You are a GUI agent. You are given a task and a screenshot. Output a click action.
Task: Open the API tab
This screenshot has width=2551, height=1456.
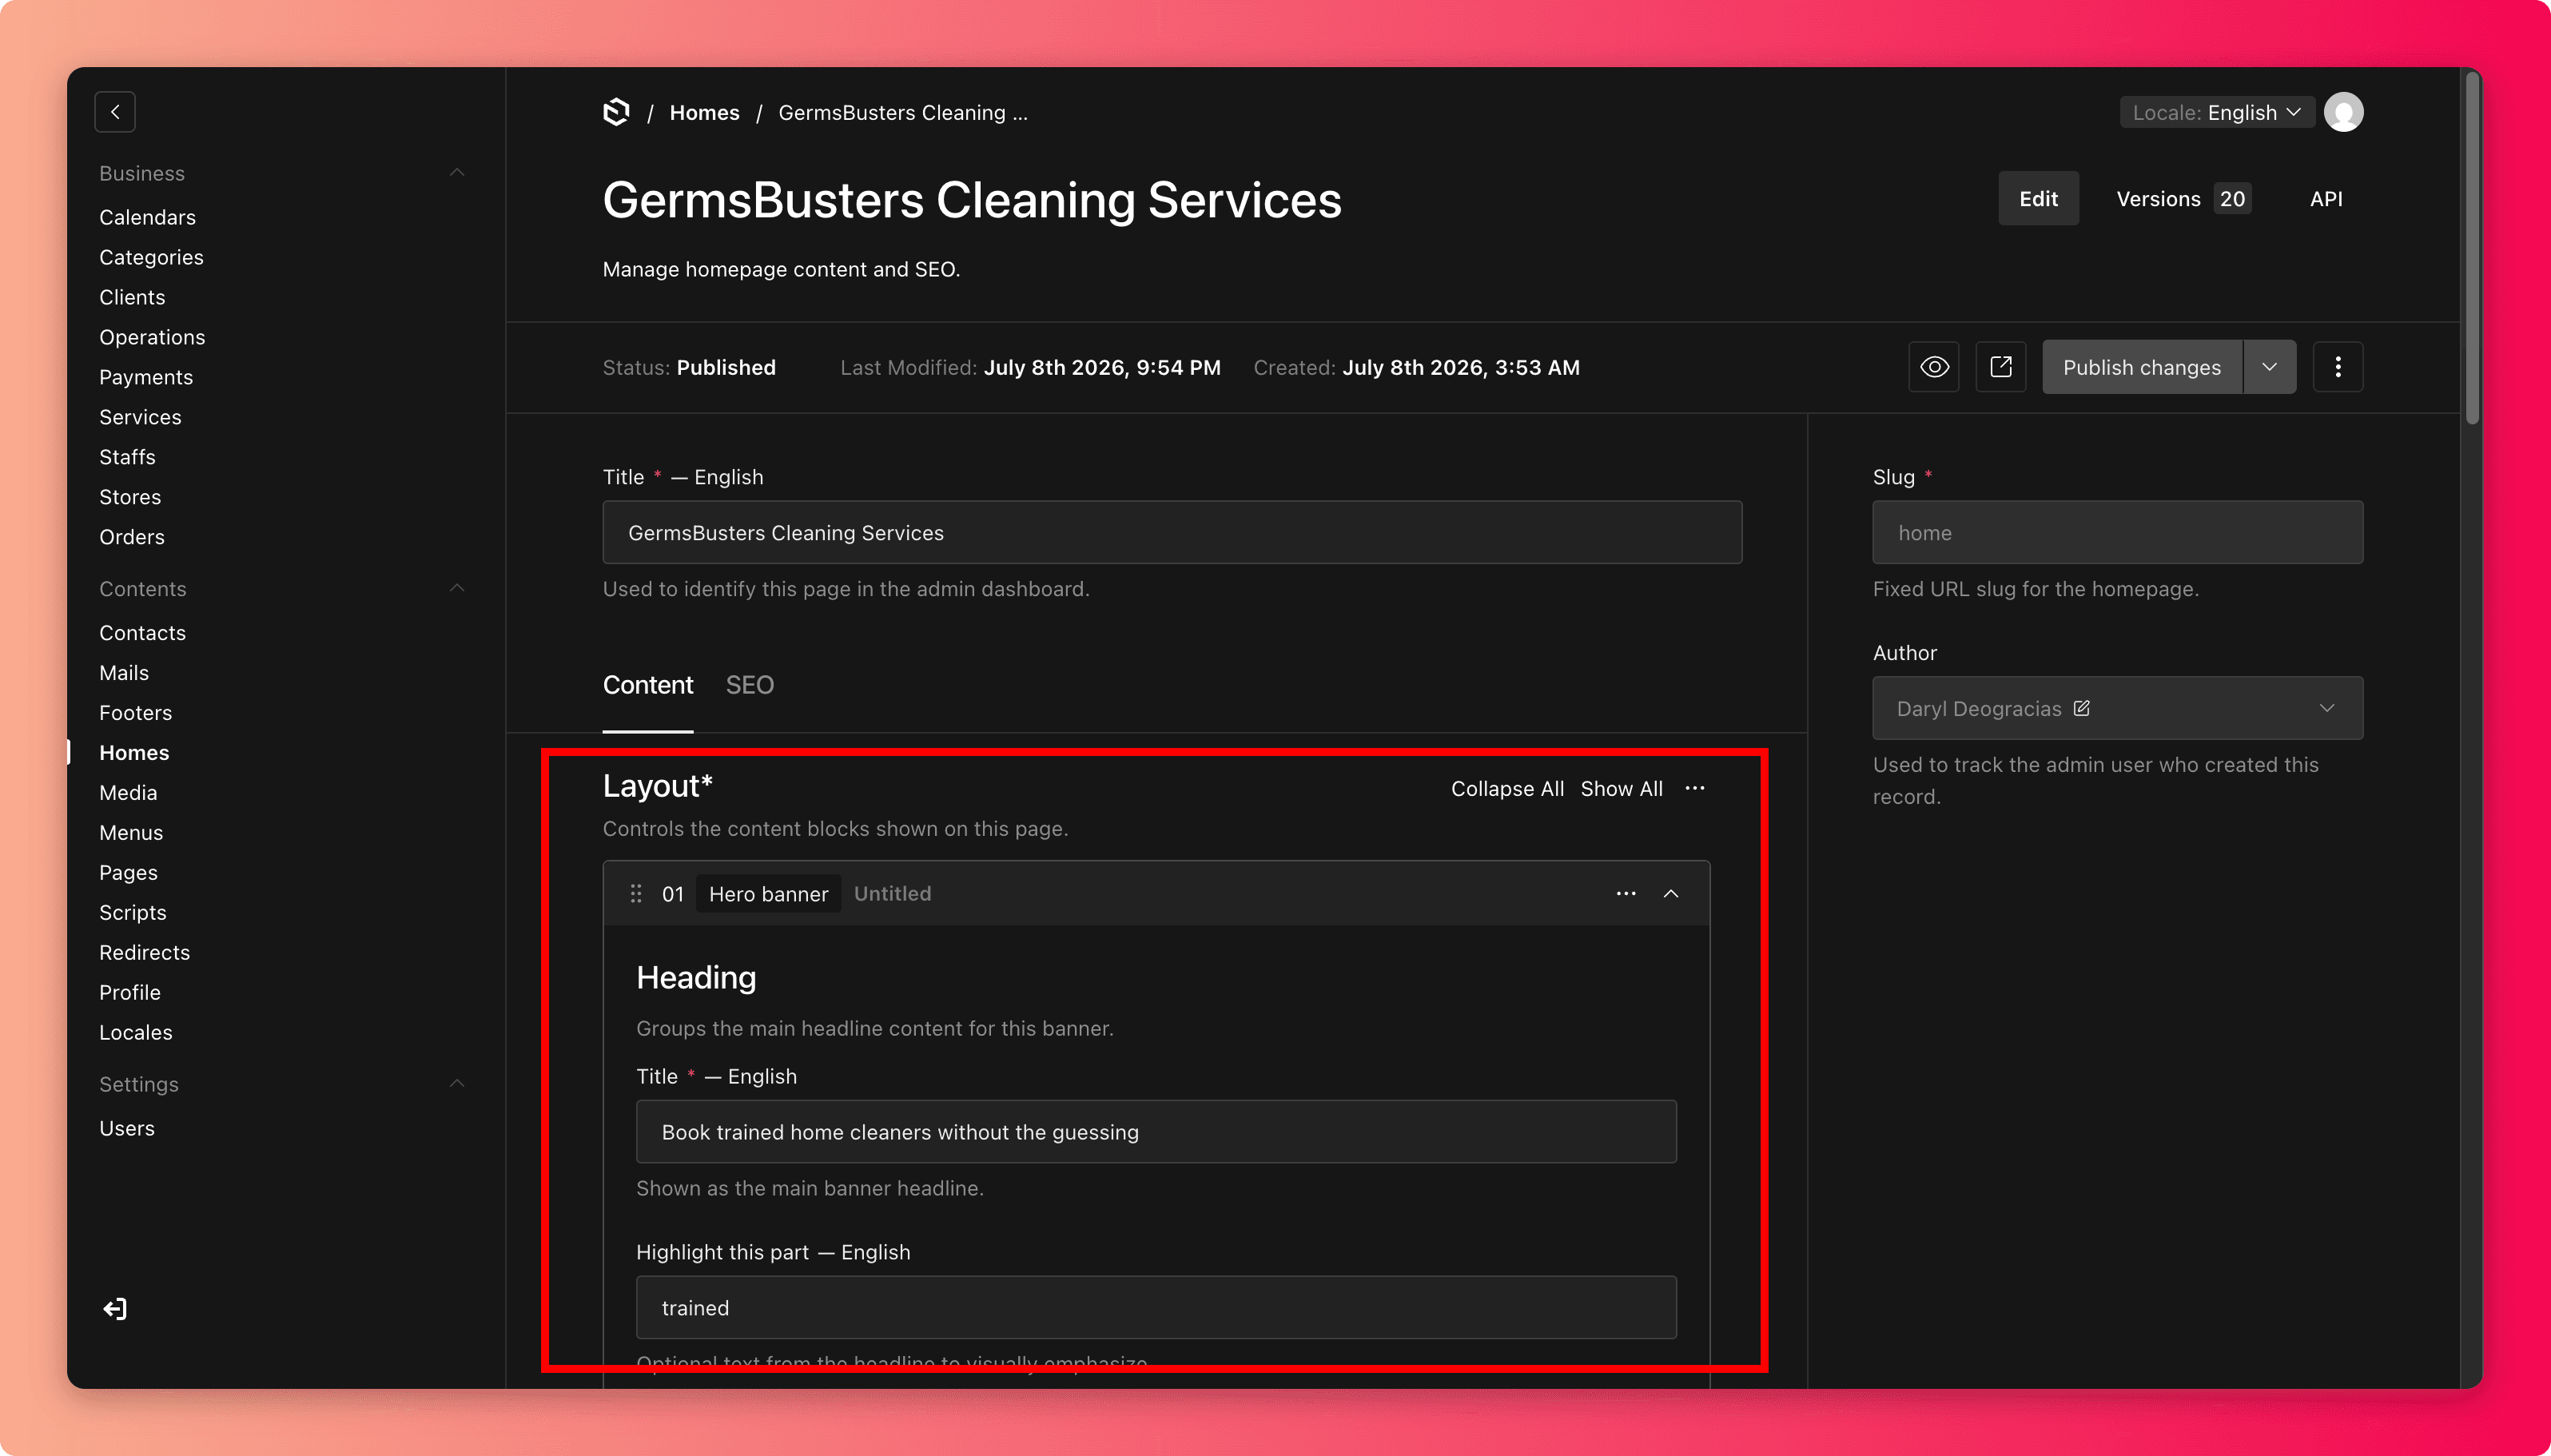point(2326,198)
